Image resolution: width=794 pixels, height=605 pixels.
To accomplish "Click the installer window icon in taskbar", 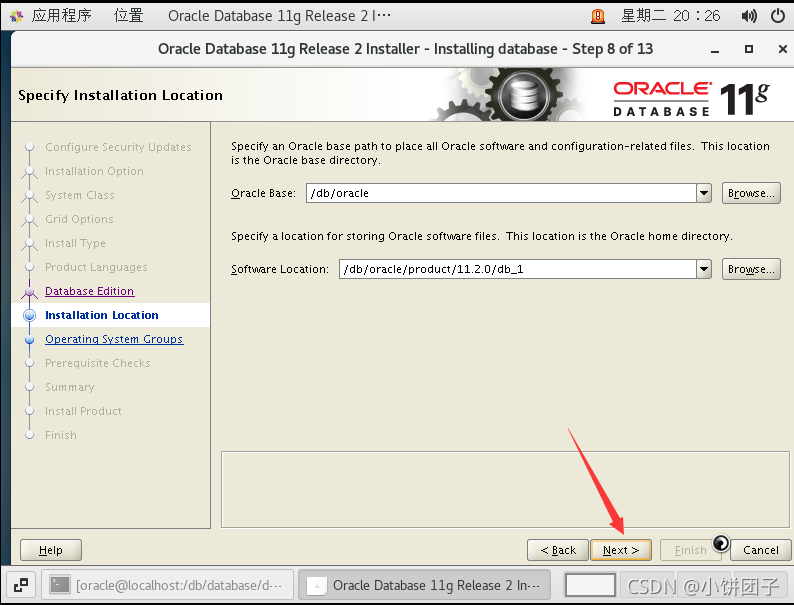I will pyautogui.click(x=316, y=586).
